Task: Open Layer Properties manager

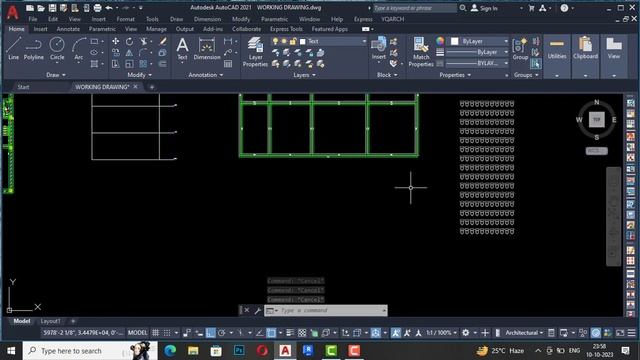Action: tap(255, 52)
